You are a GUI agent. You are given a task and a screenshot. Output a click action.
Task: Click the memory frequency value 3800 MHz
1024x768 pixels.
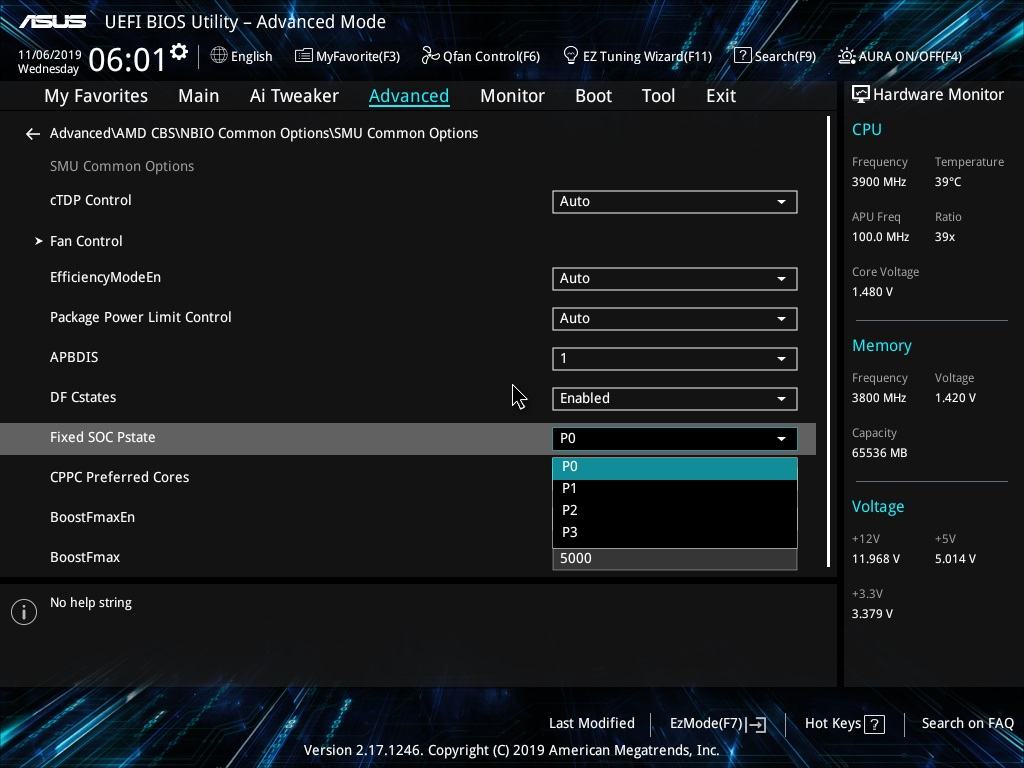click(878, 398)
